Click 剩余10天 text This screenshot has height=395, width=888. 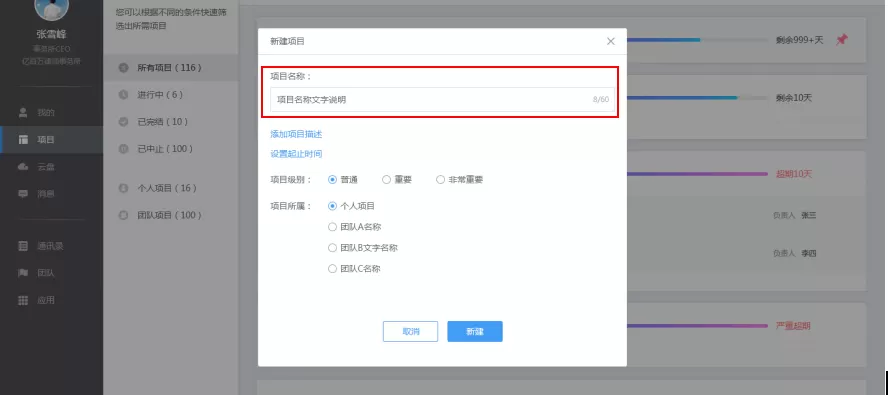click(x=794, y=98)
